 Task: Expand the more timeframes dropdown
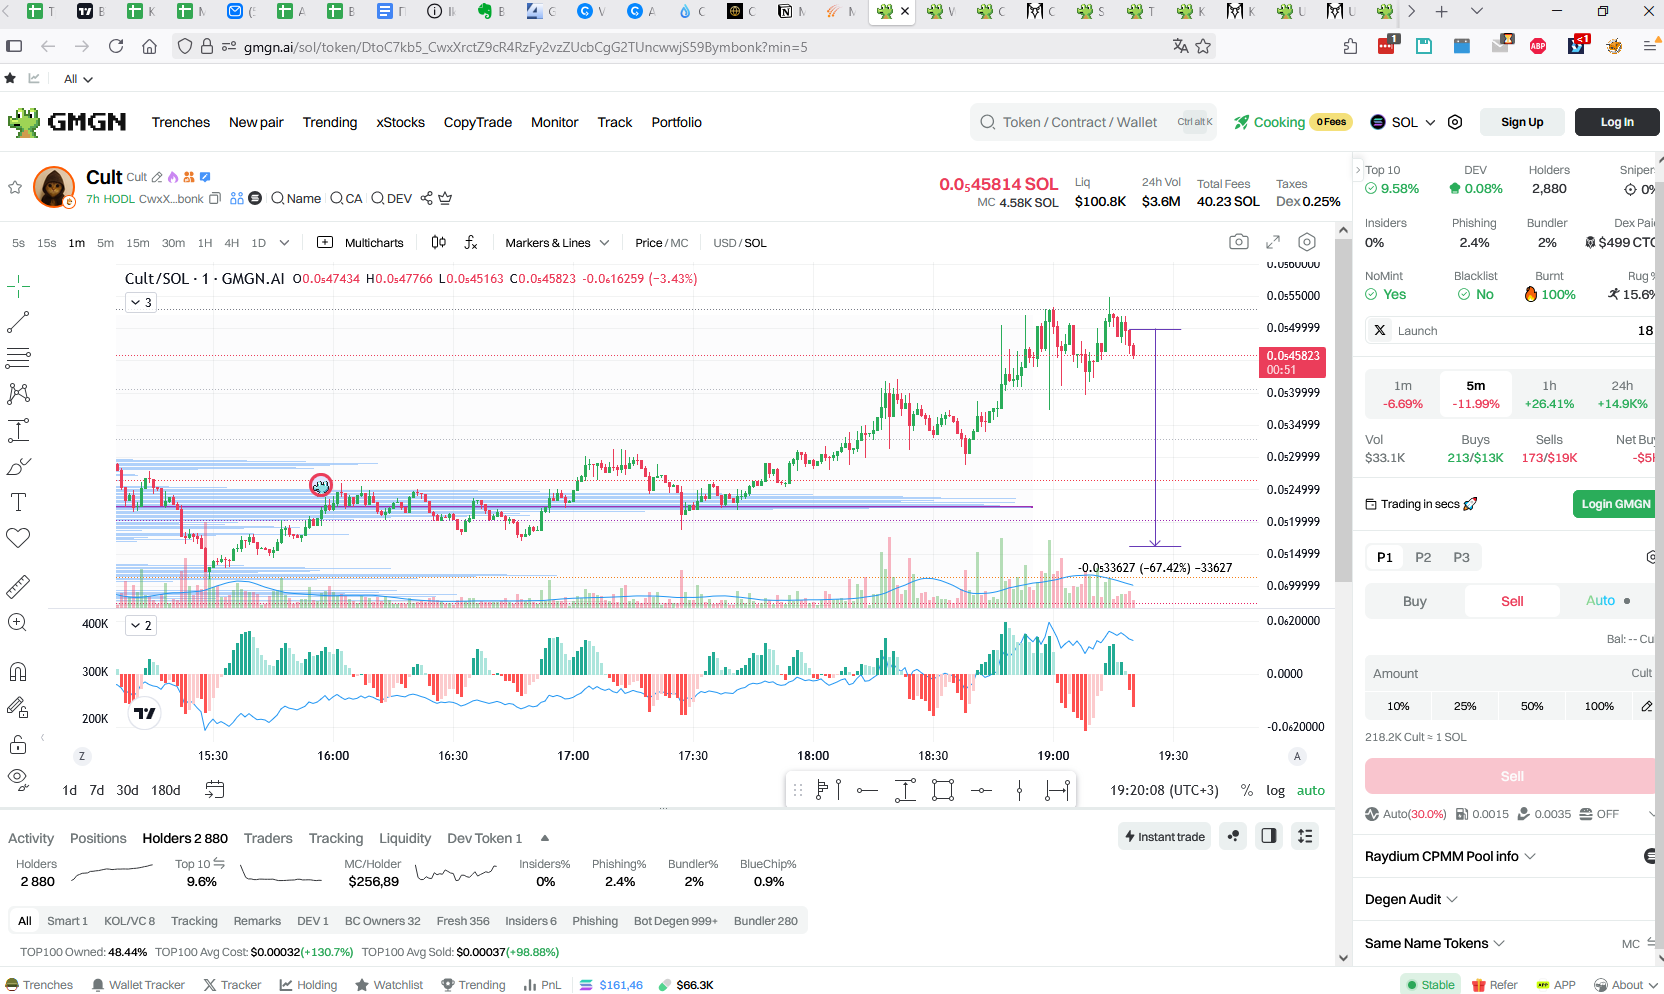[284, 243]
